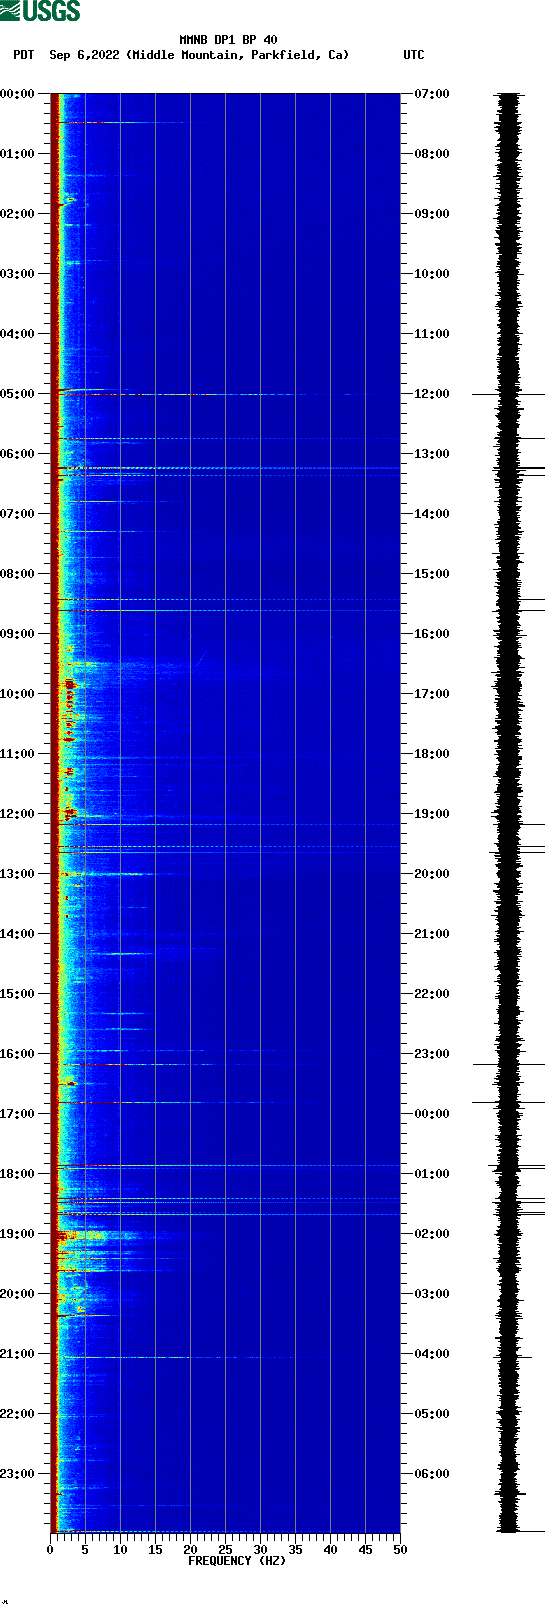
Task: Click the 50 Hz frequency tick label
Action: point(400,1550)
